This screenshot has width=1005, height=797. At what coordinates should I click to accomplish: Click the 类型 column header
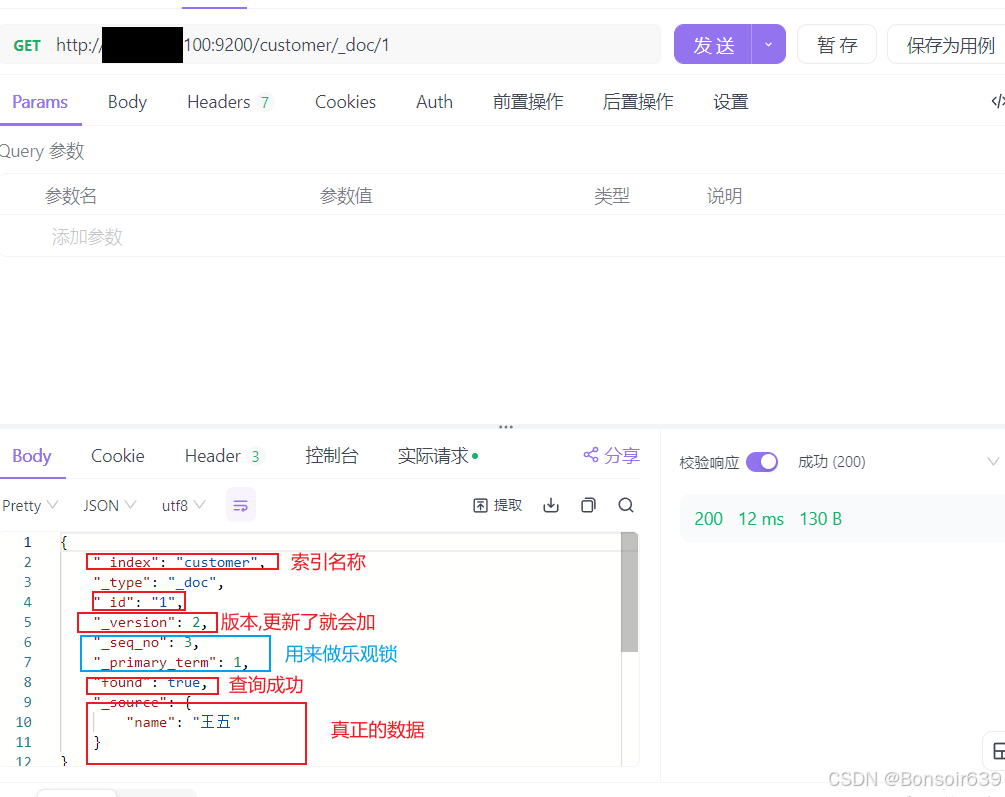point(611,196)
